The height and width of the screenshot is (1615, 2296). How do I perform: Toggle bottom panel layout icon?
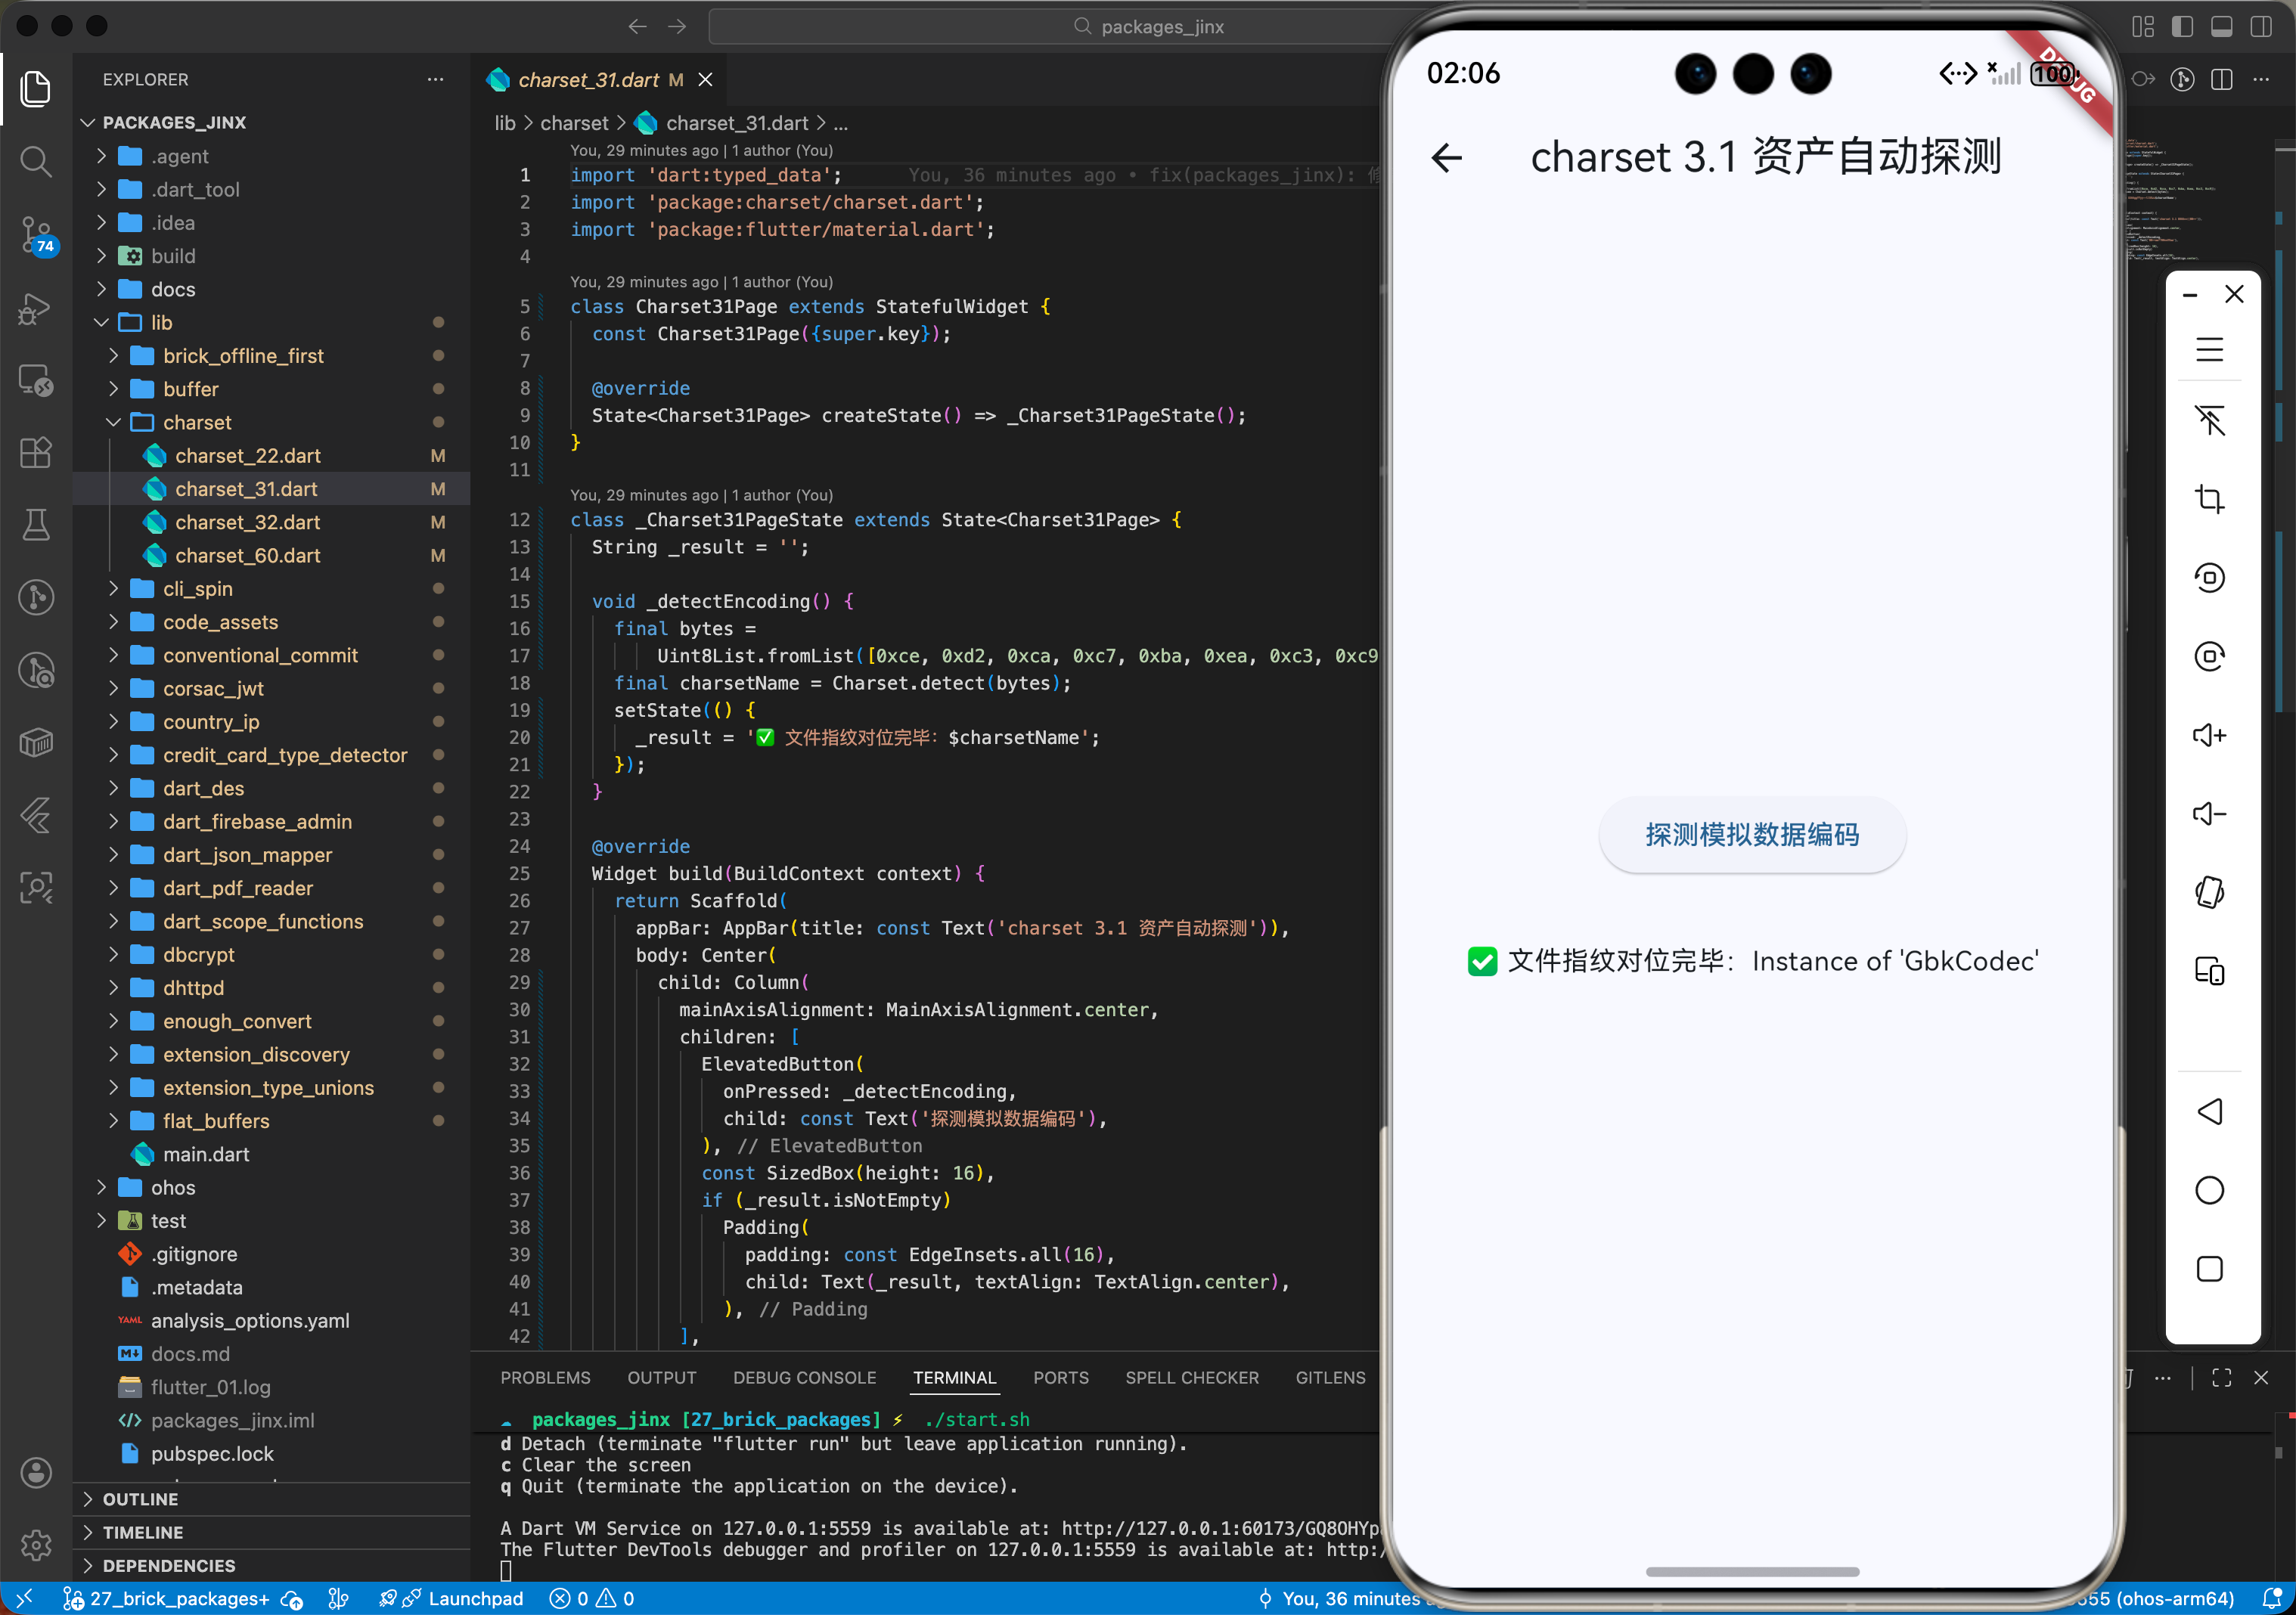tap(2221, 27)
